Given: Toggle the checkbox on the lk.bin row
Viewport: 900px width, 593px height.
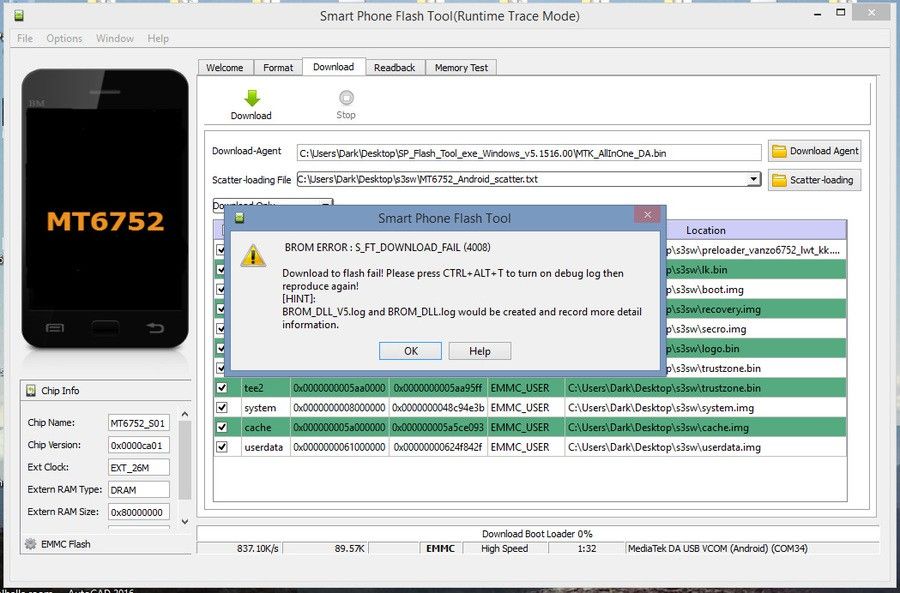Looking at the screenshot, I should 220,270.
